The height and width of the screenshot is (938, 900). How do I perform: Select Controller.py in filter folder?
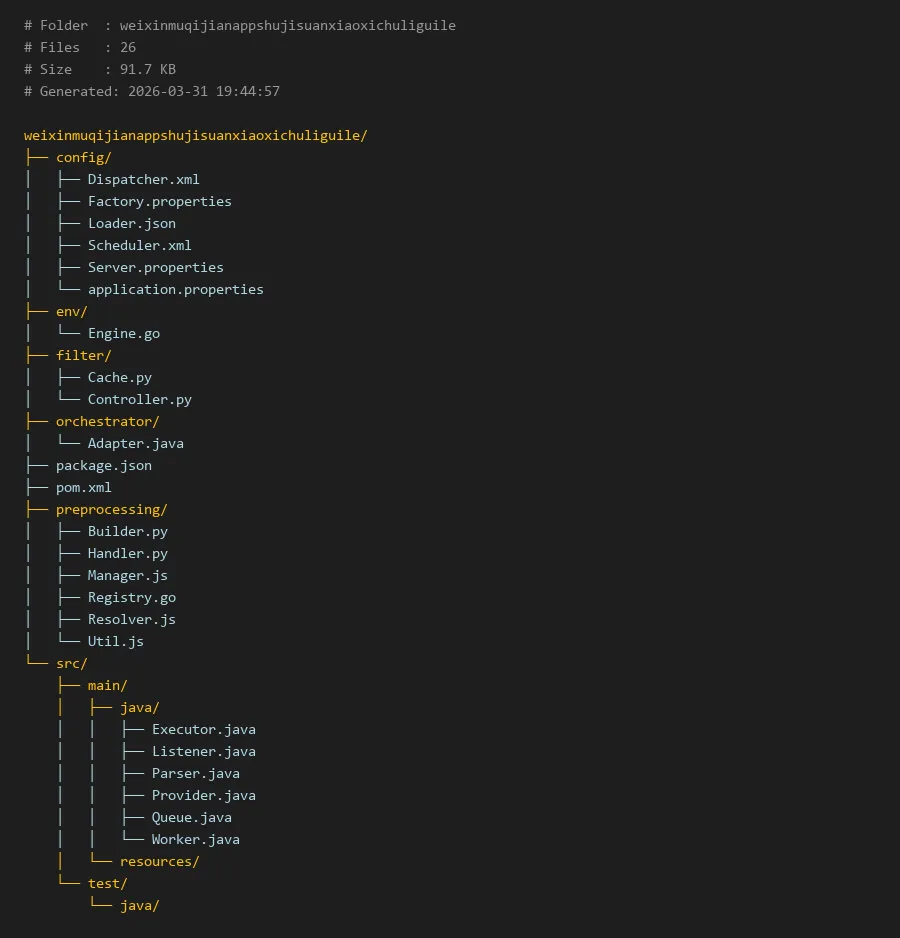point(139,399)
